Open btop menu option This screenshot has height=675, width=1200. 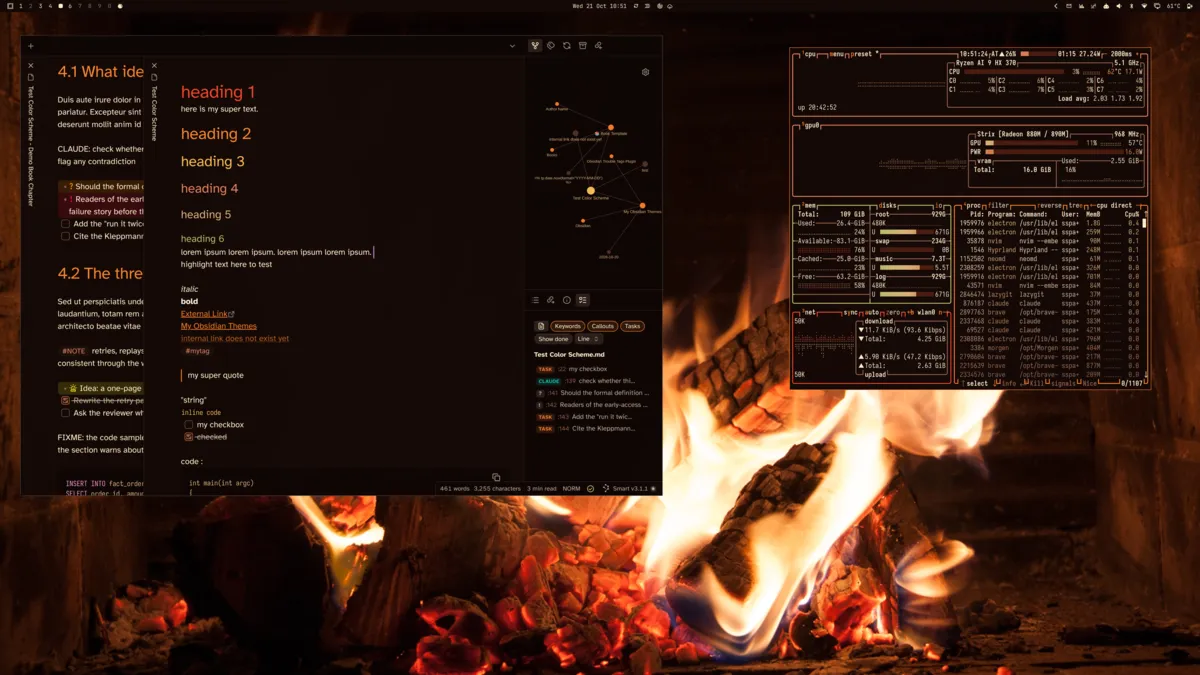[839, 54]
